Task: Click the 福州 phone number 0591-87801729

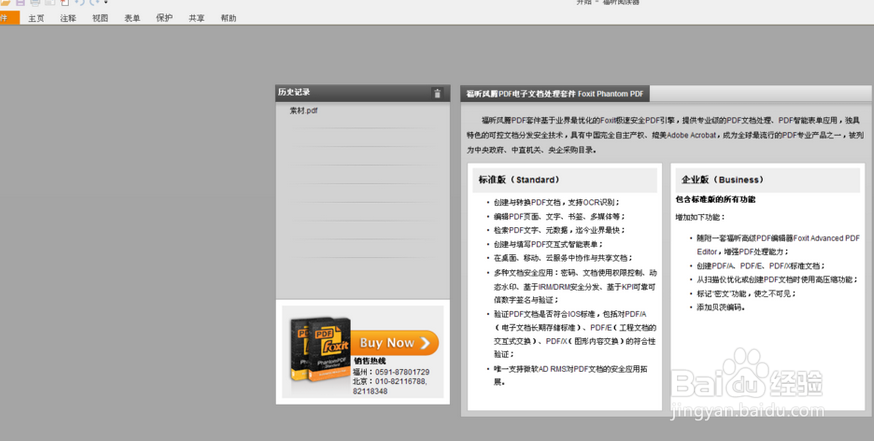Action: [402, 372]
